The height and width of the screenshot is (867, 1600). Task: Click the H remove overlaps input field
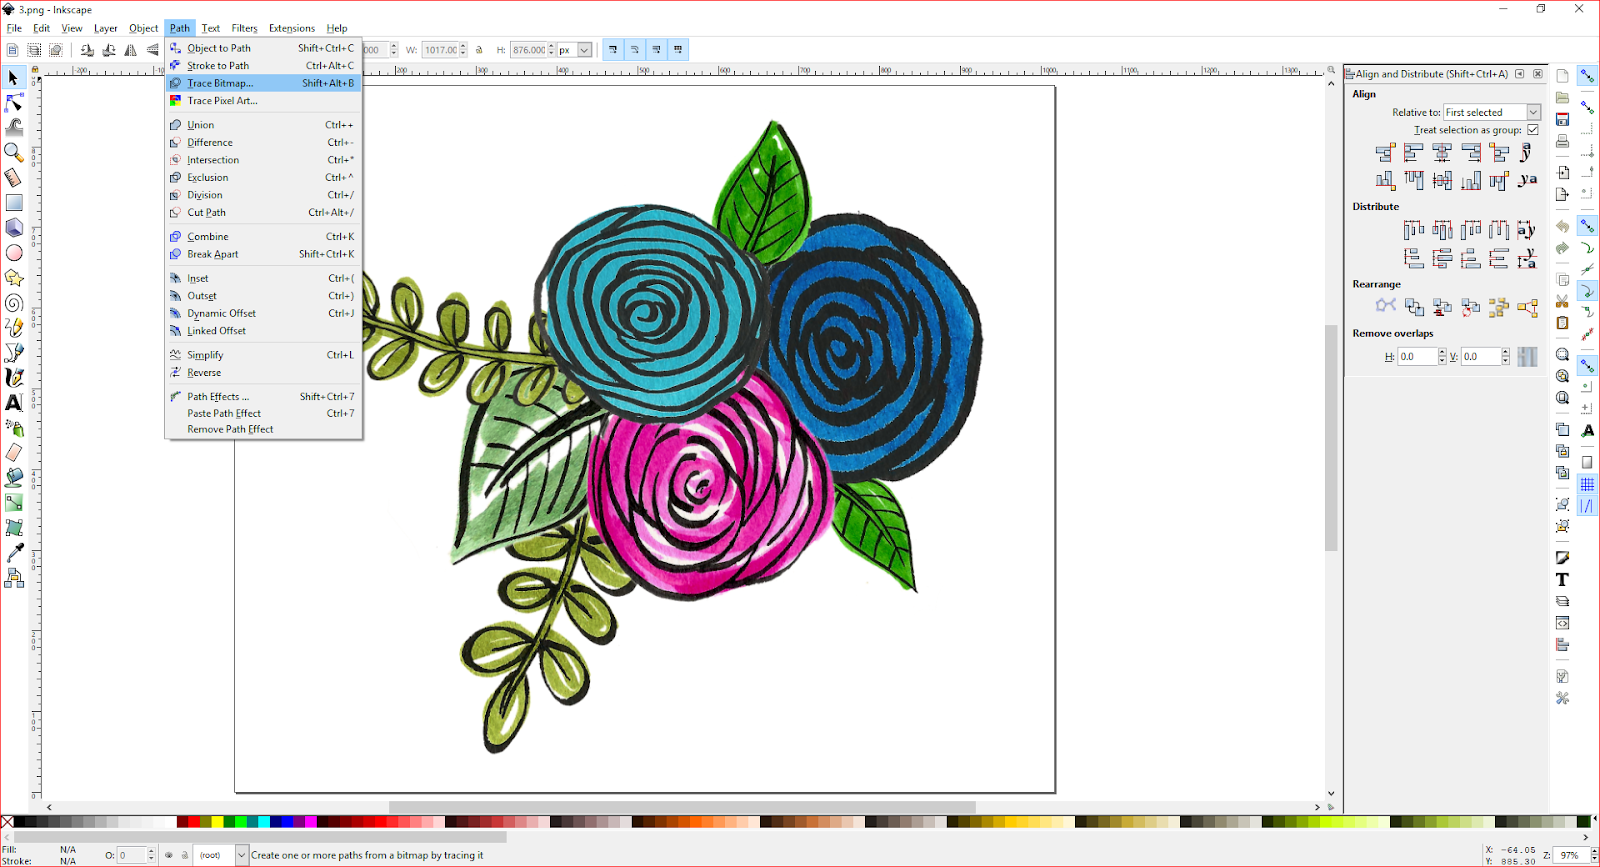tap(1417, 357)
